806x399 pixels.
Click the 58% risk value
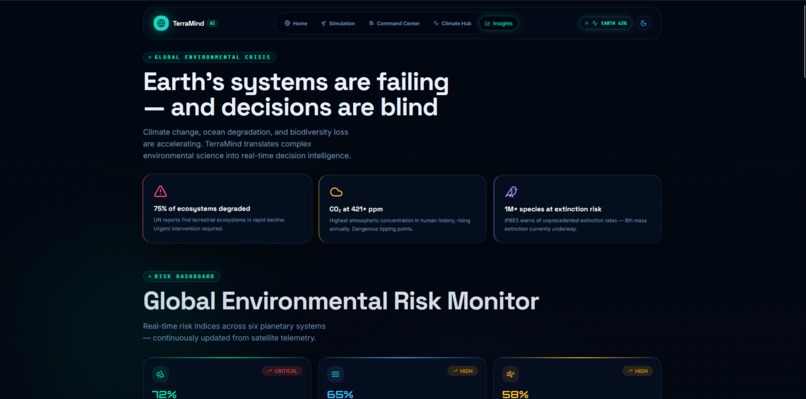coord(516,395)
